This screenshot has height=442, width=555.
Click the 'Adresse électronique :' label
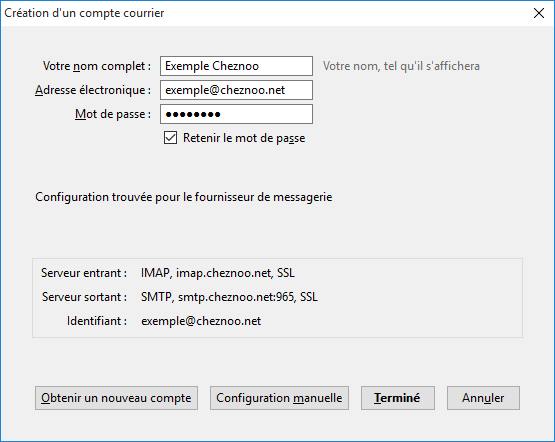tap(93, 90)
